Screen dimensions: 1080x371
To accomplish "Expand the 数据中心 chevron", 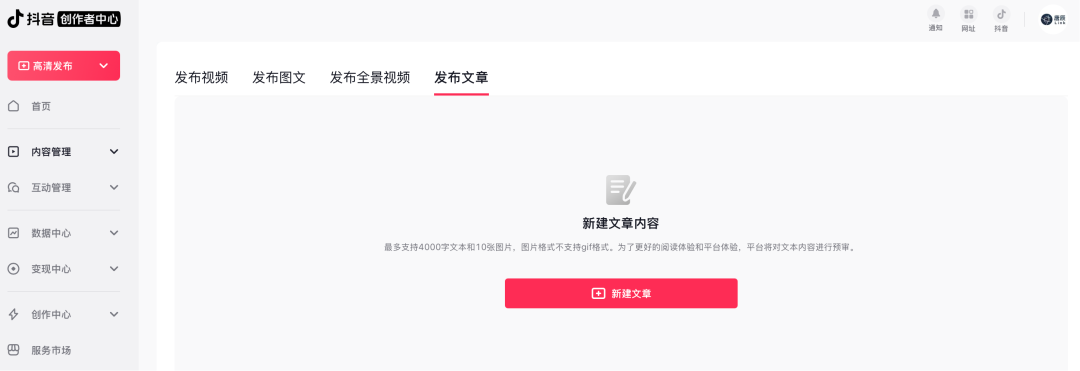I will pos(114,233).
